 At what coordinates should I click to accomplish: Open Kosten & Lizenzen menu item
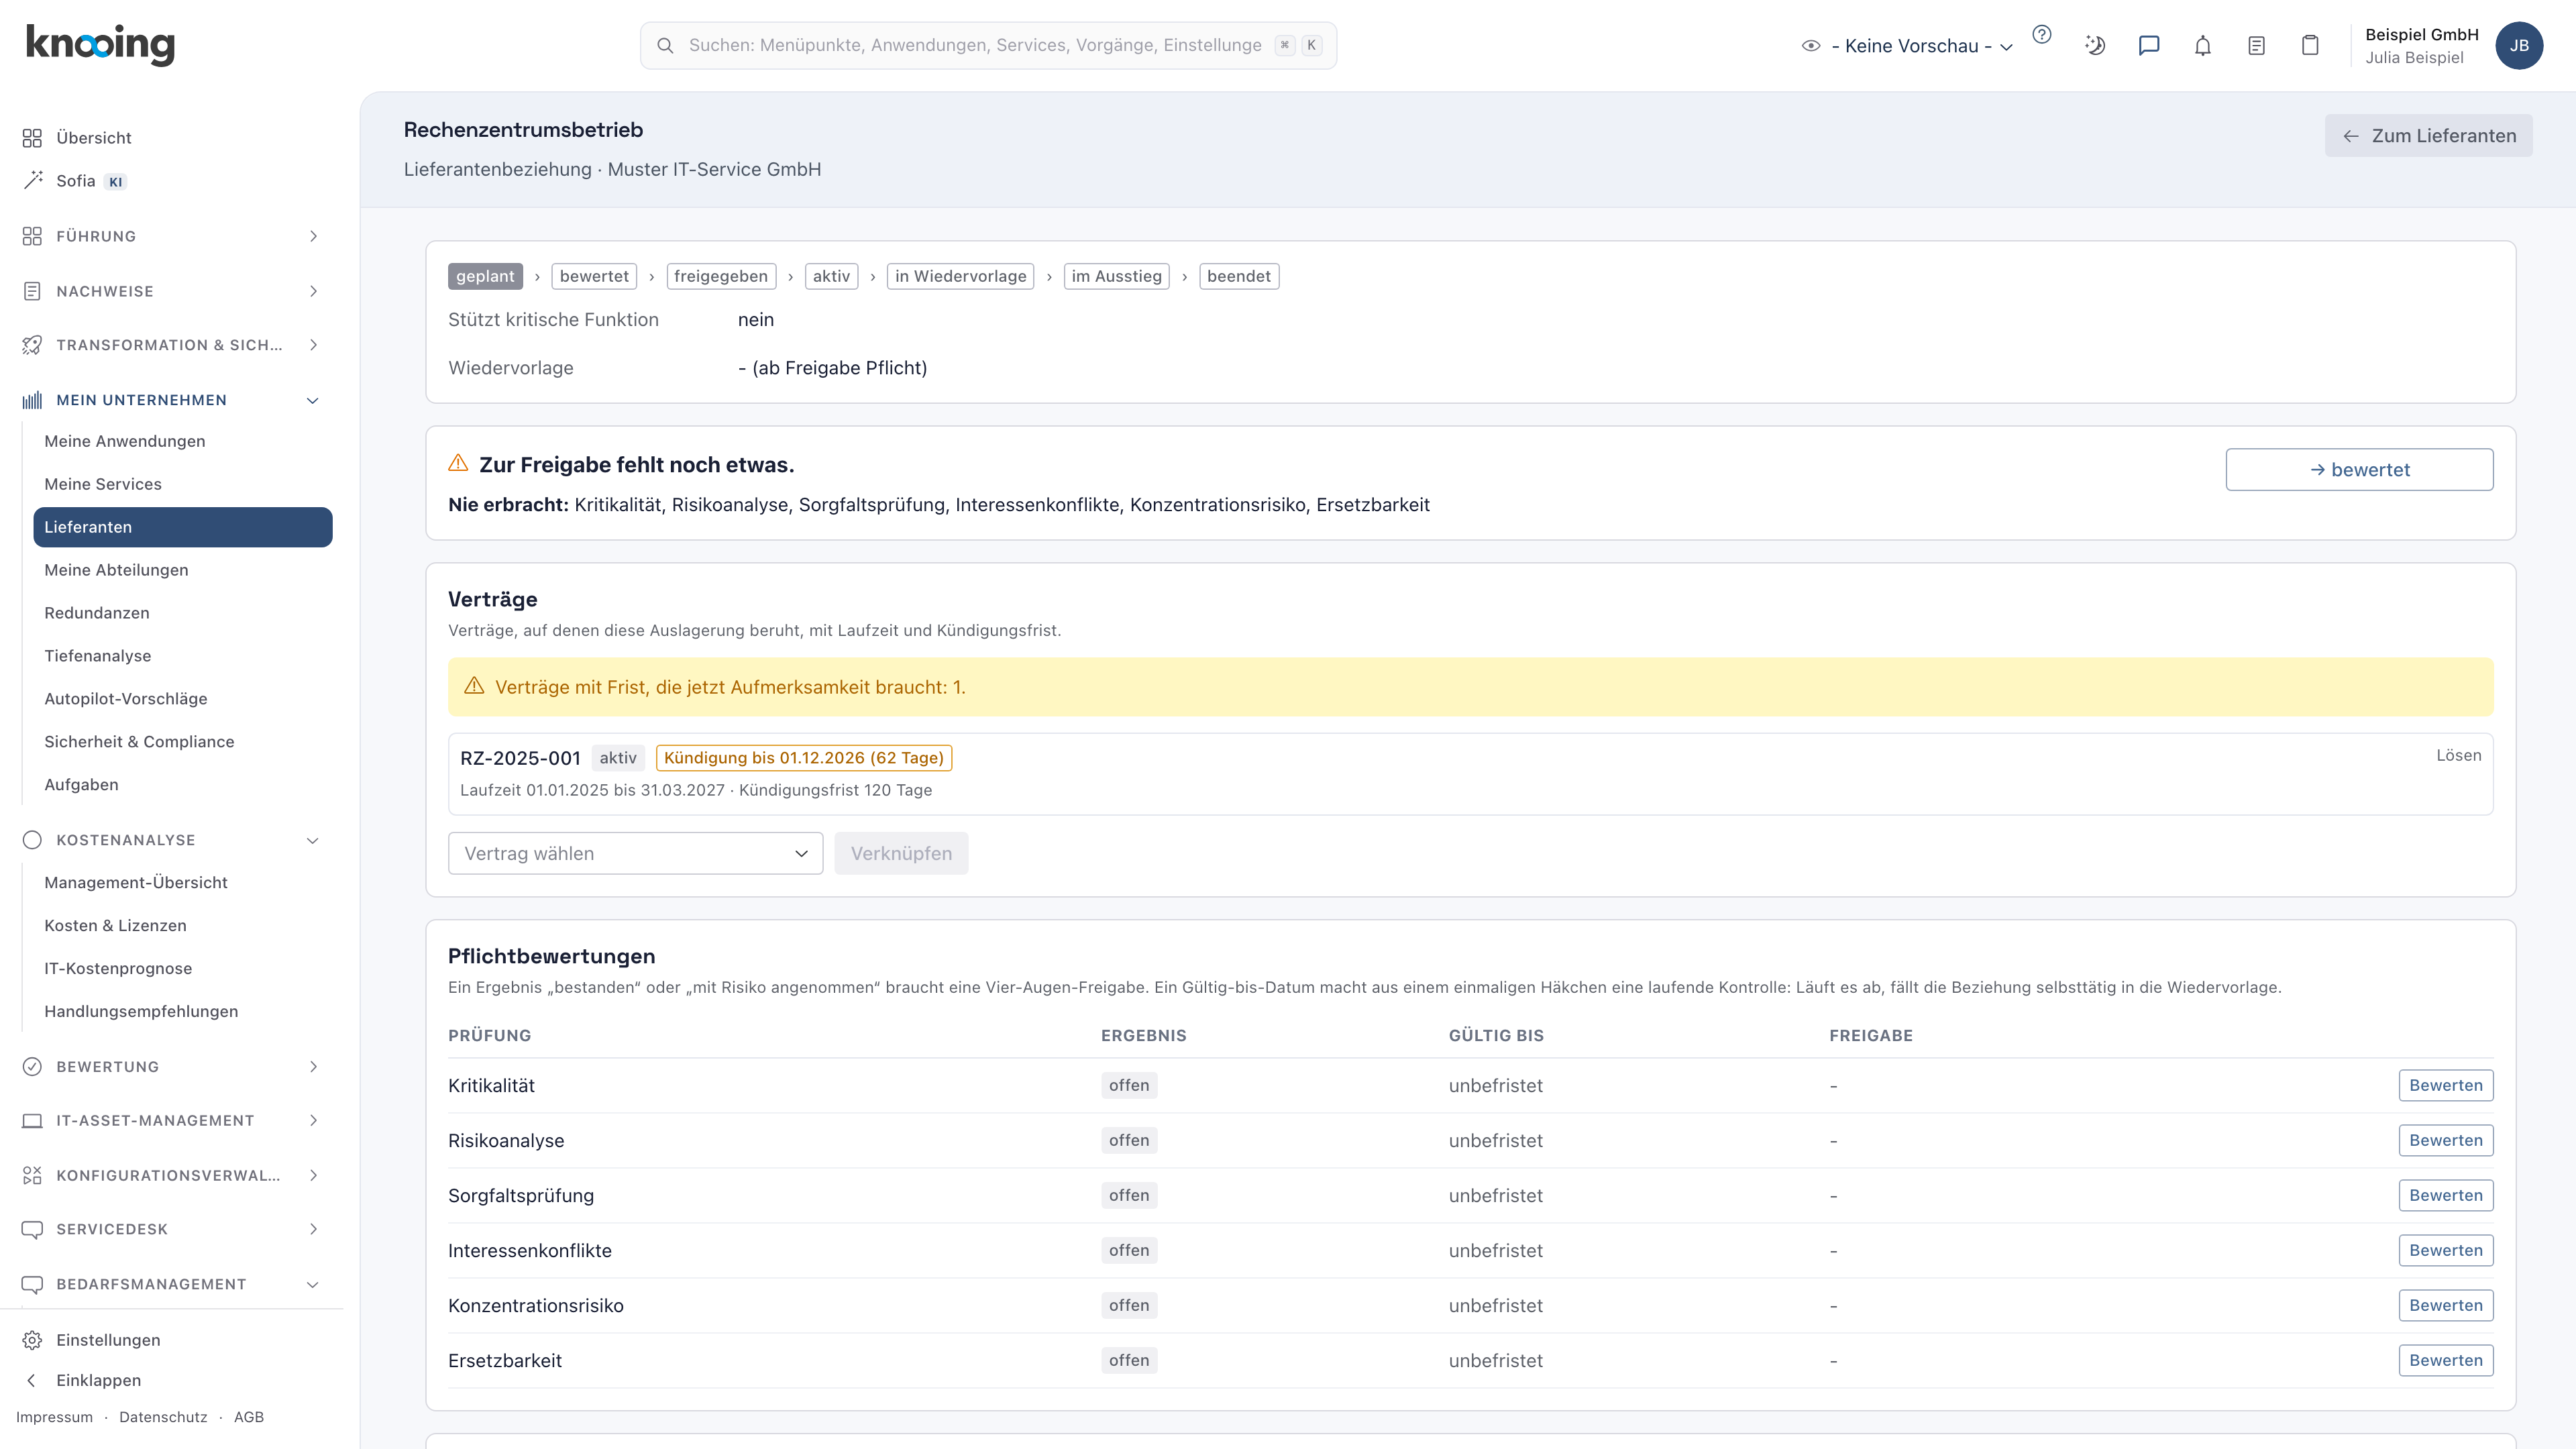click(115, 926)
